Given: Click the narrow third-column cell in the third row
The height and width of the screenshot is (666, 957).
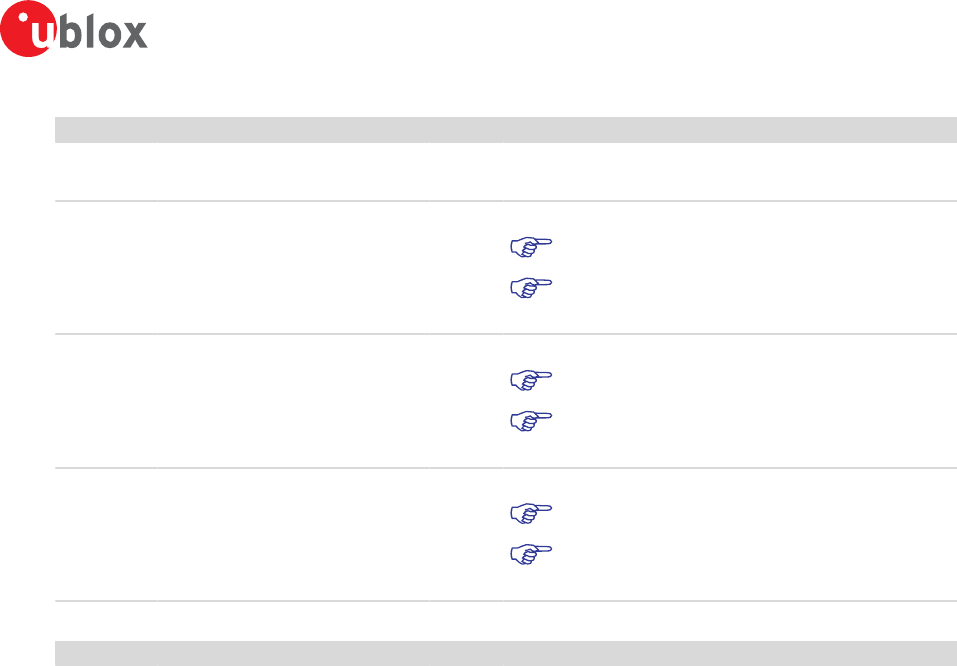Looking at the screenshot, I should click(466, 401).
